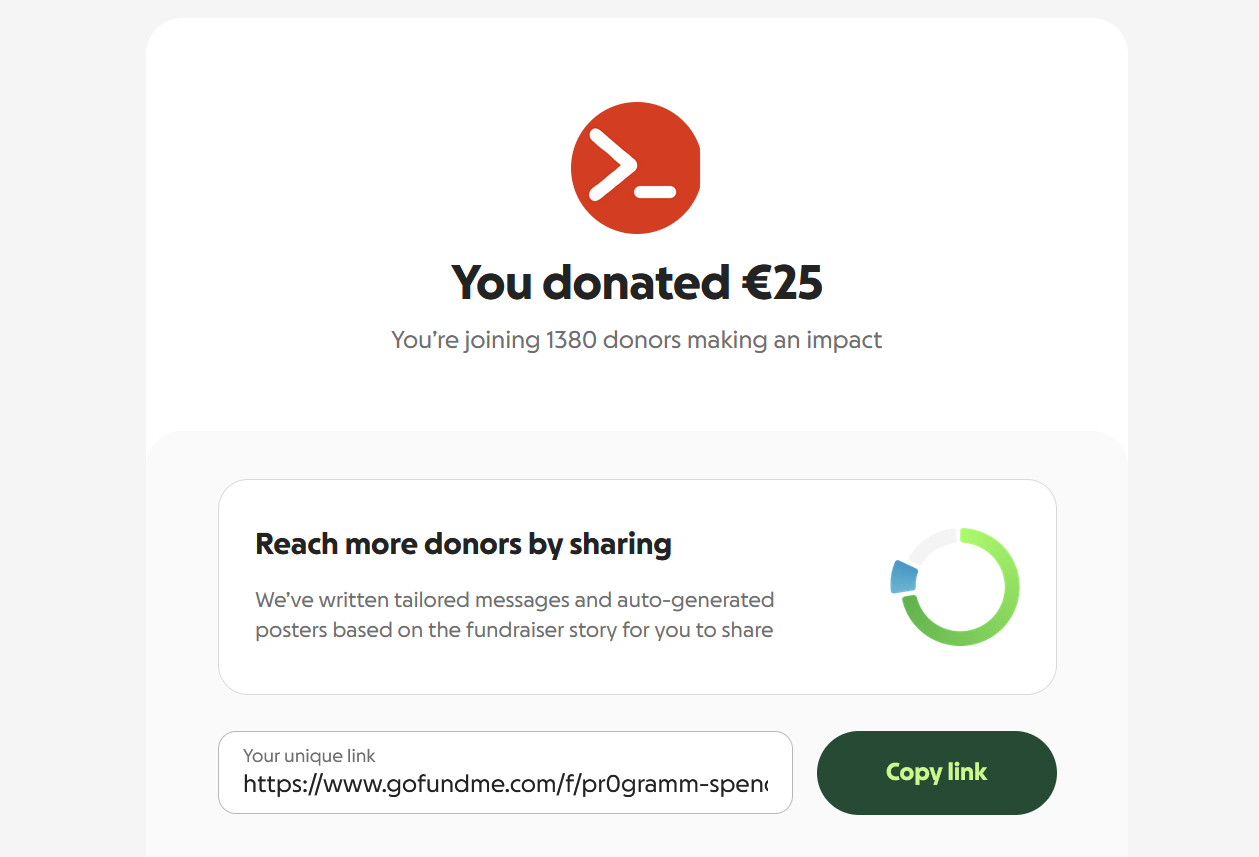1259x857 pixels.
Task: Click the 1380 donor count number
Action: coord(572,340)
